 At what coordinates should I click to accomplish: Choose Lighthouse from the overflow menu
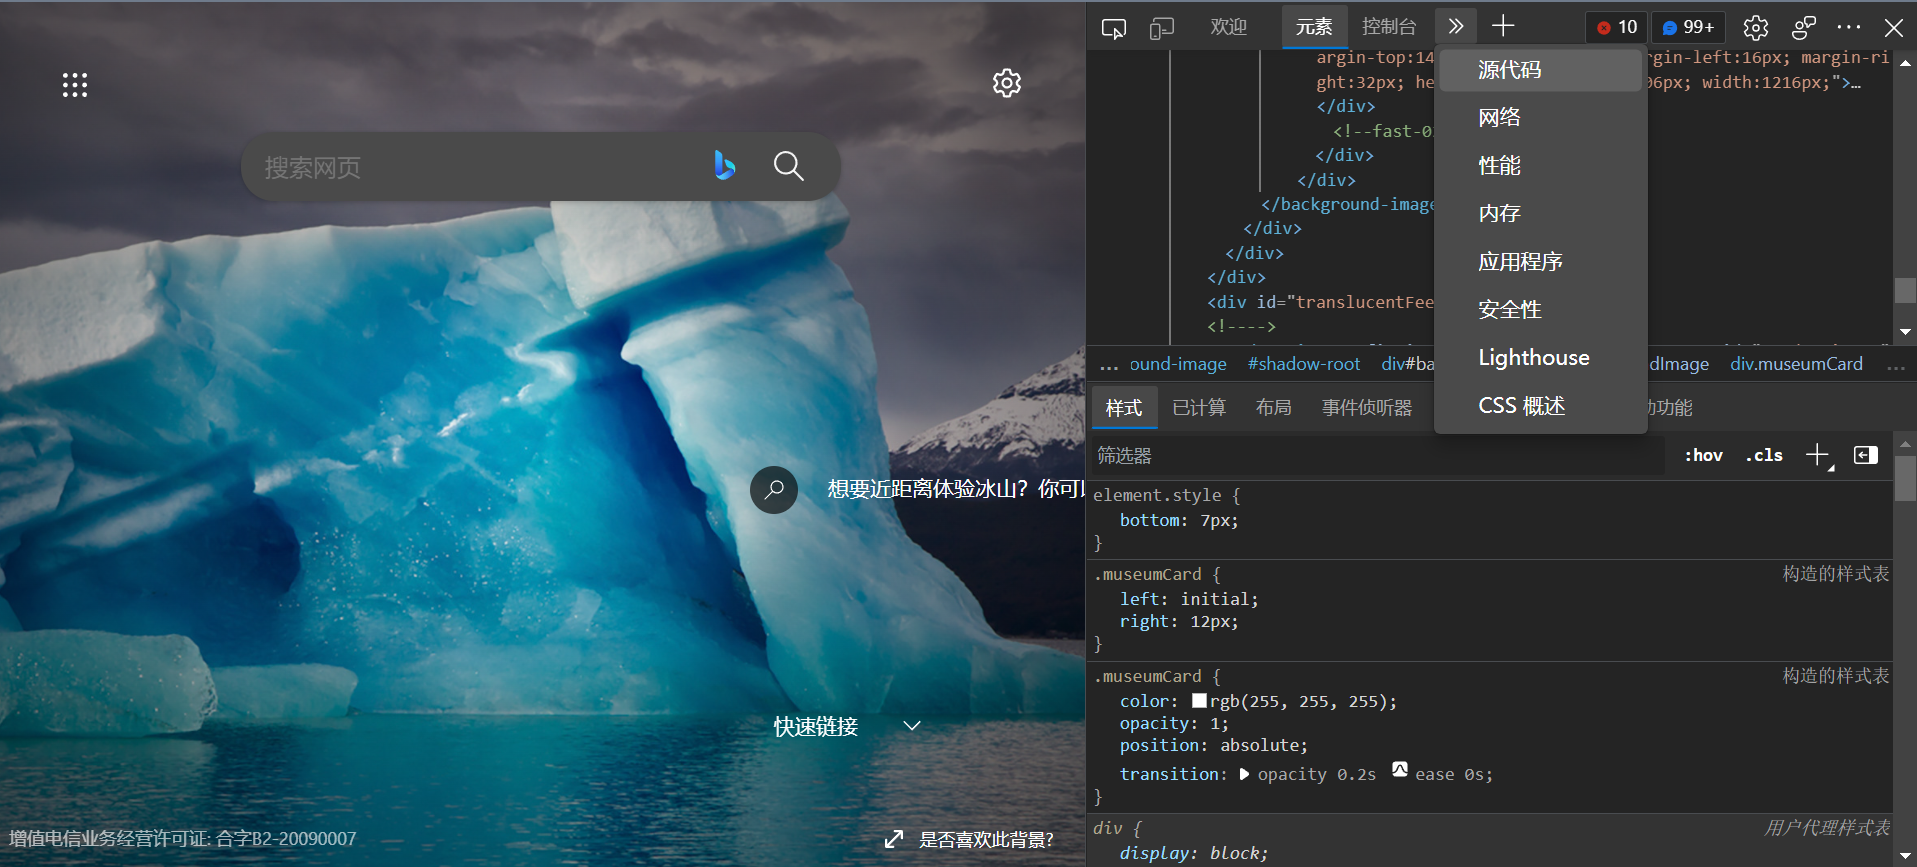[1533, 358]
